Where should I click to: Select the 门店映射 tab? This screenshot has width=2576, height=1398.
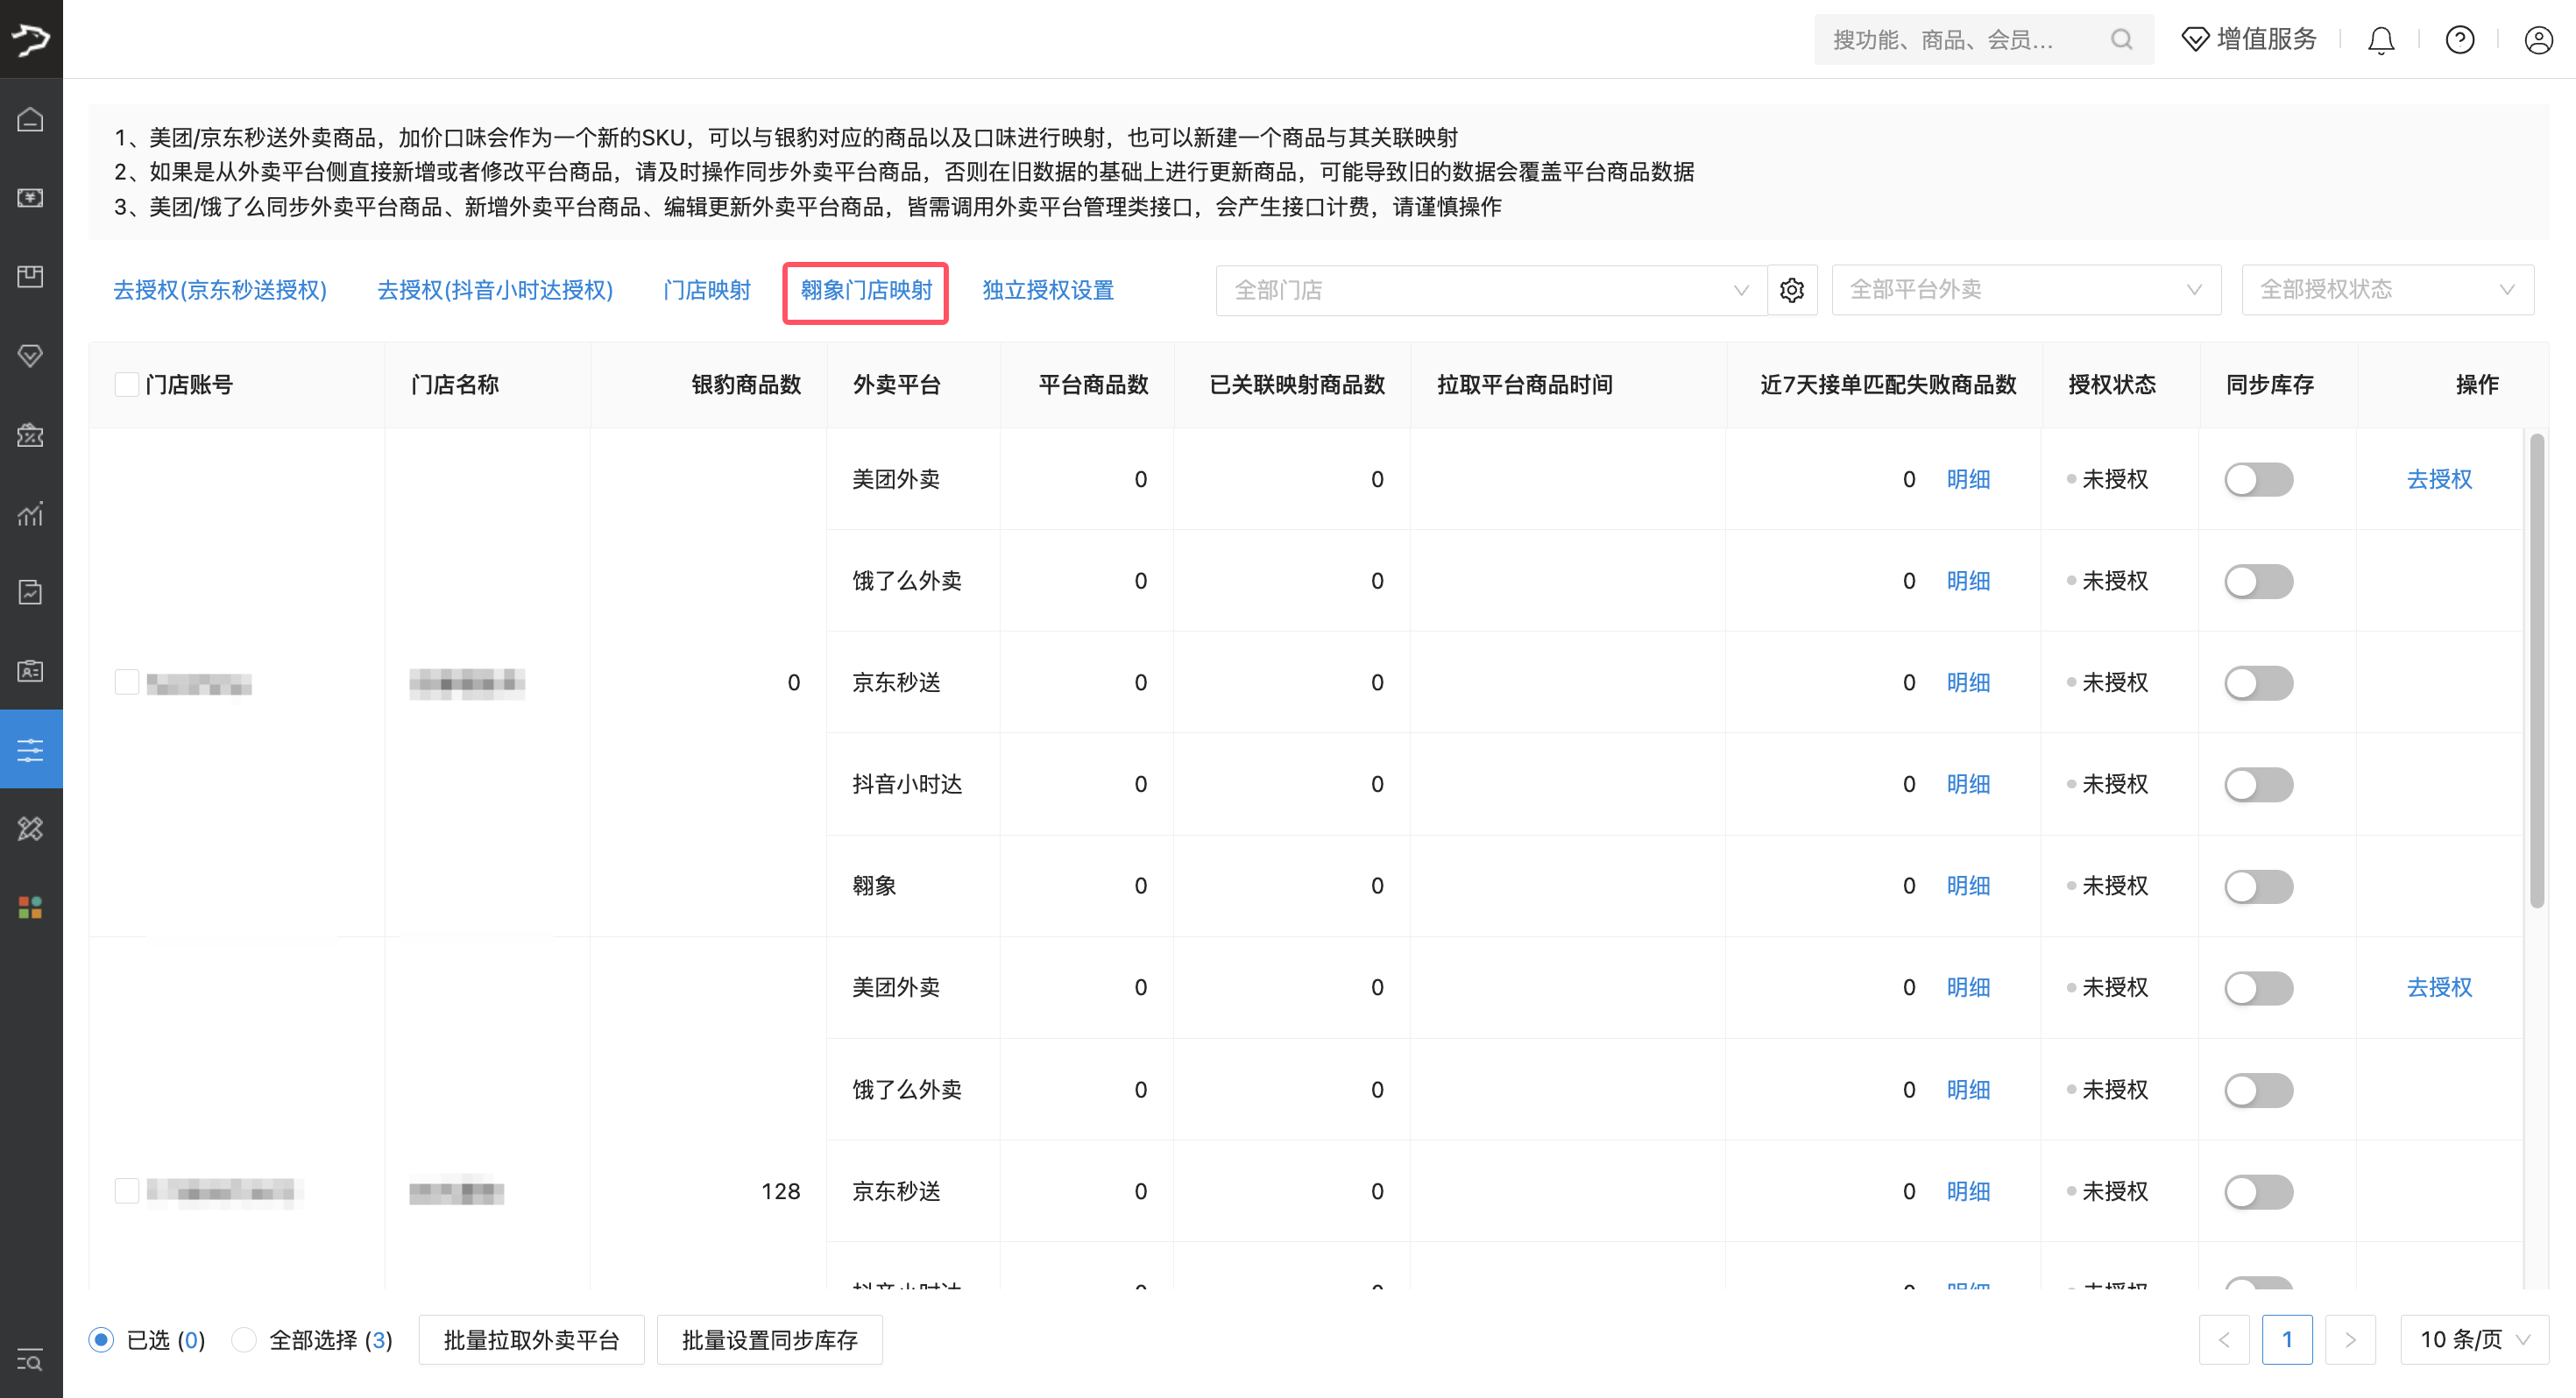point(706,290)
